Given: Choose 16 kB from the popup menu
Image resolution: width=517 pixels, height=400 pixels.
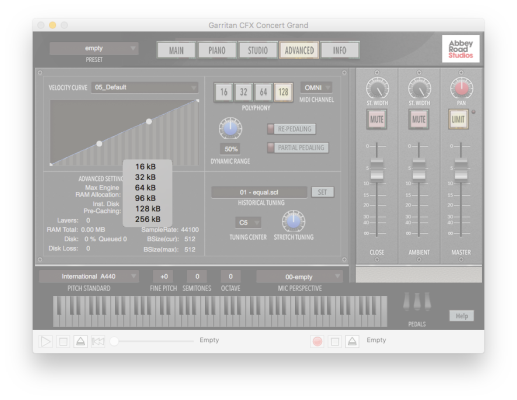Looking at the screenshot, I should (x=147, y=167).
